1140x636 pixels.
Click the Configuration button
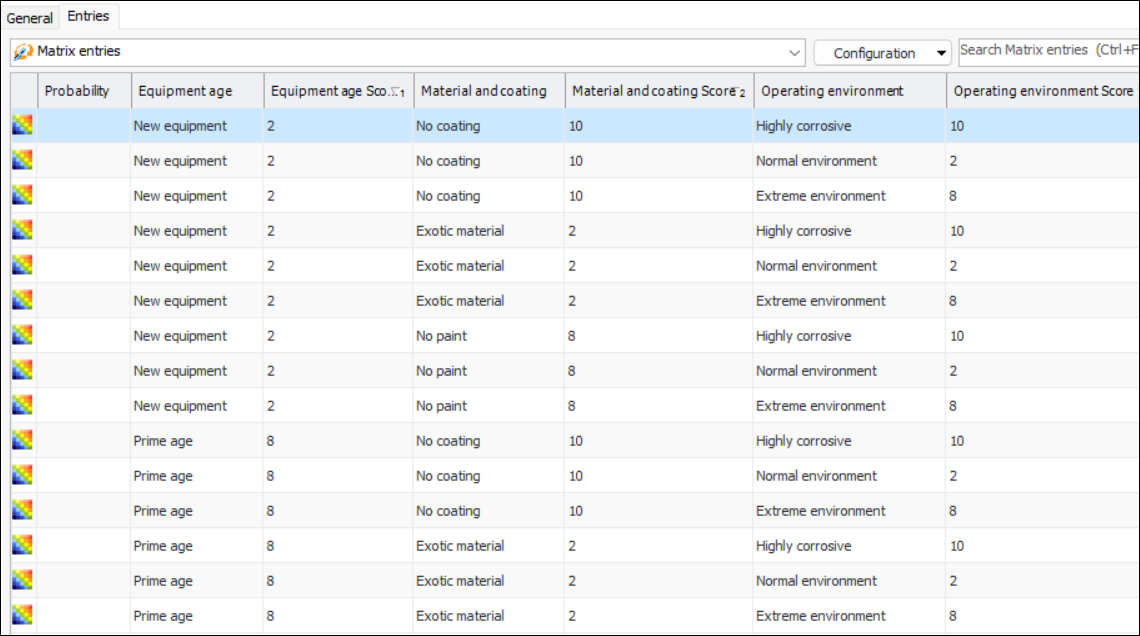point(873,54)
